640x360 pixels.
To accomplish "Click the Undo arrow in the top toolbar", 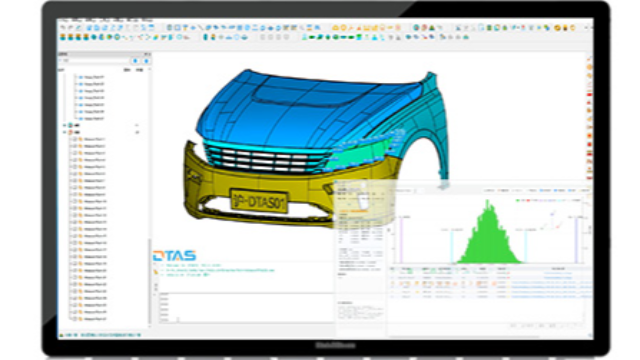I will tap(63, 28).
